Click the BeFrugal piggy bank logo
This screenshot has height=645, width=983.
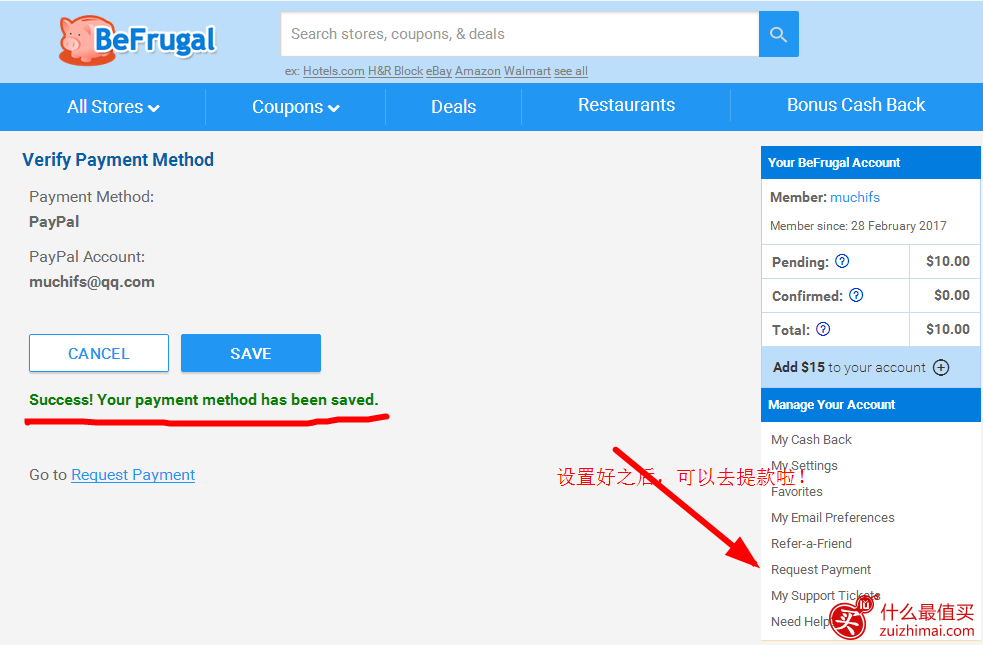(137, 41)
